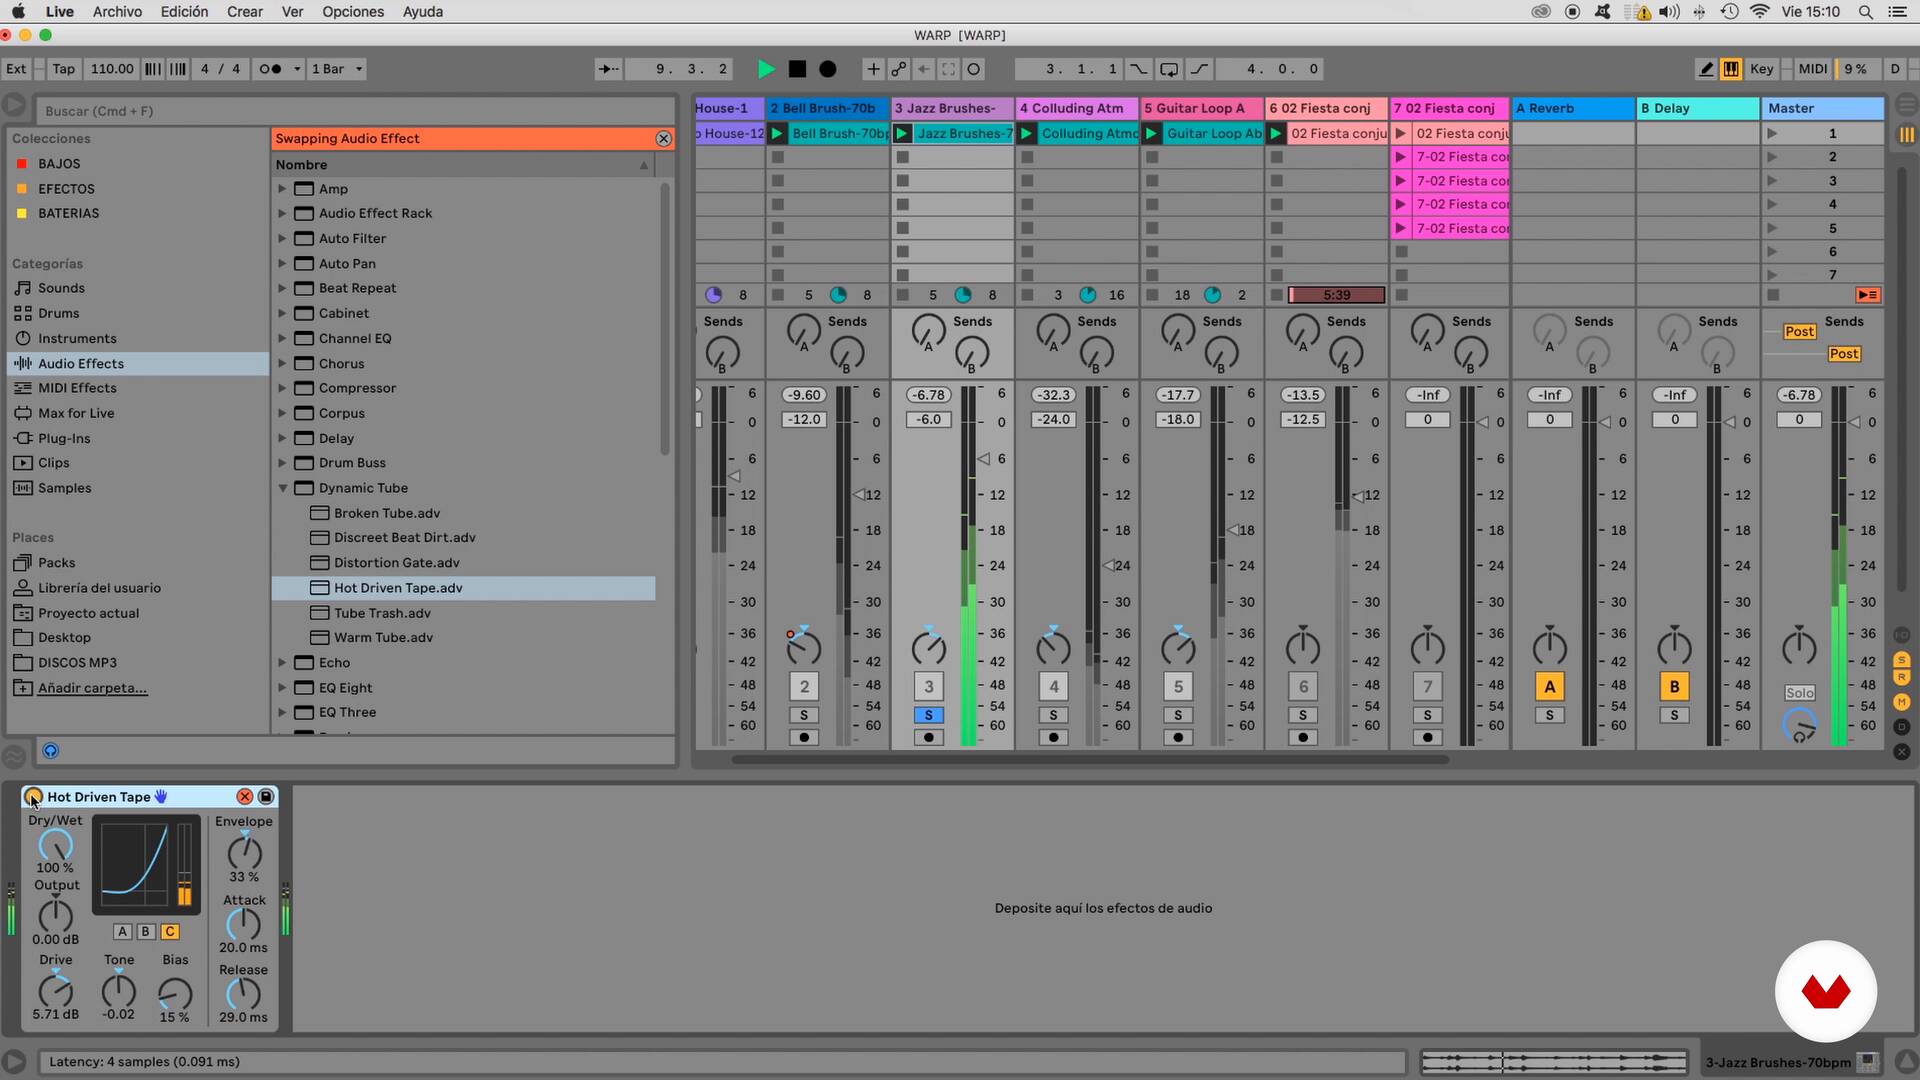The height and width of the screenshot is (1080, 1920).
Task: Click the Tap tempo button
Action: pos(63,69)
